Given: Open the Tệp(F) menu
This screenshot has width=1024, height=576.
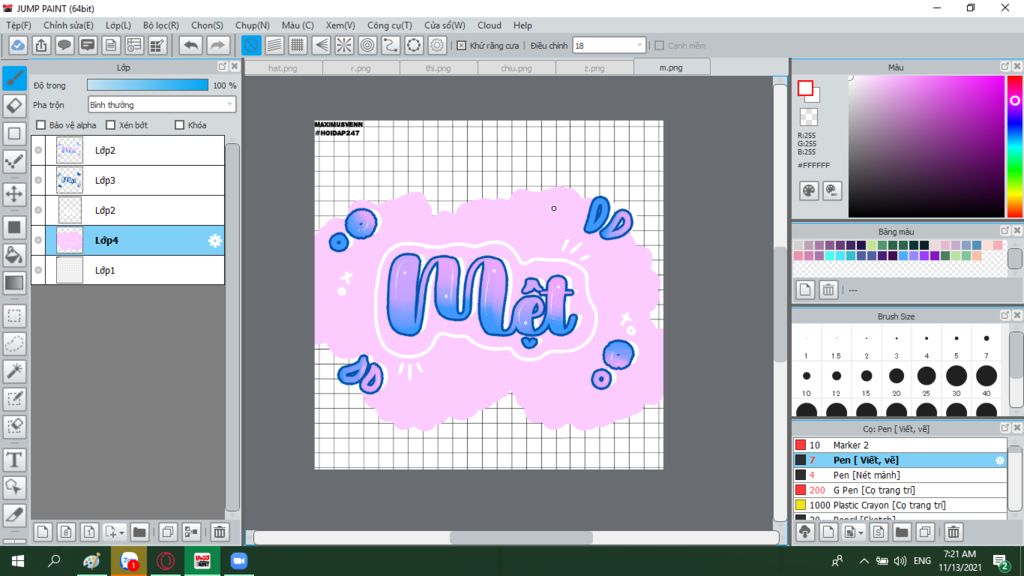Looking at the screenshot, I should point(18,25).
